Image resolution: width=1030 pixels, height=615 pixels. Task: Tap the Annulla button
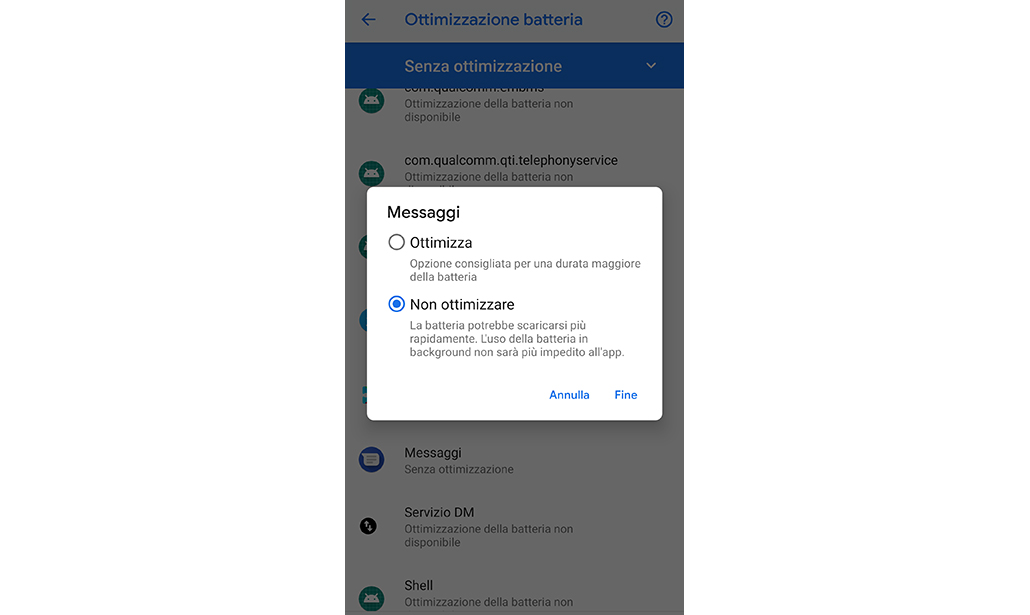pyautogui.click(x=569, y=395)
